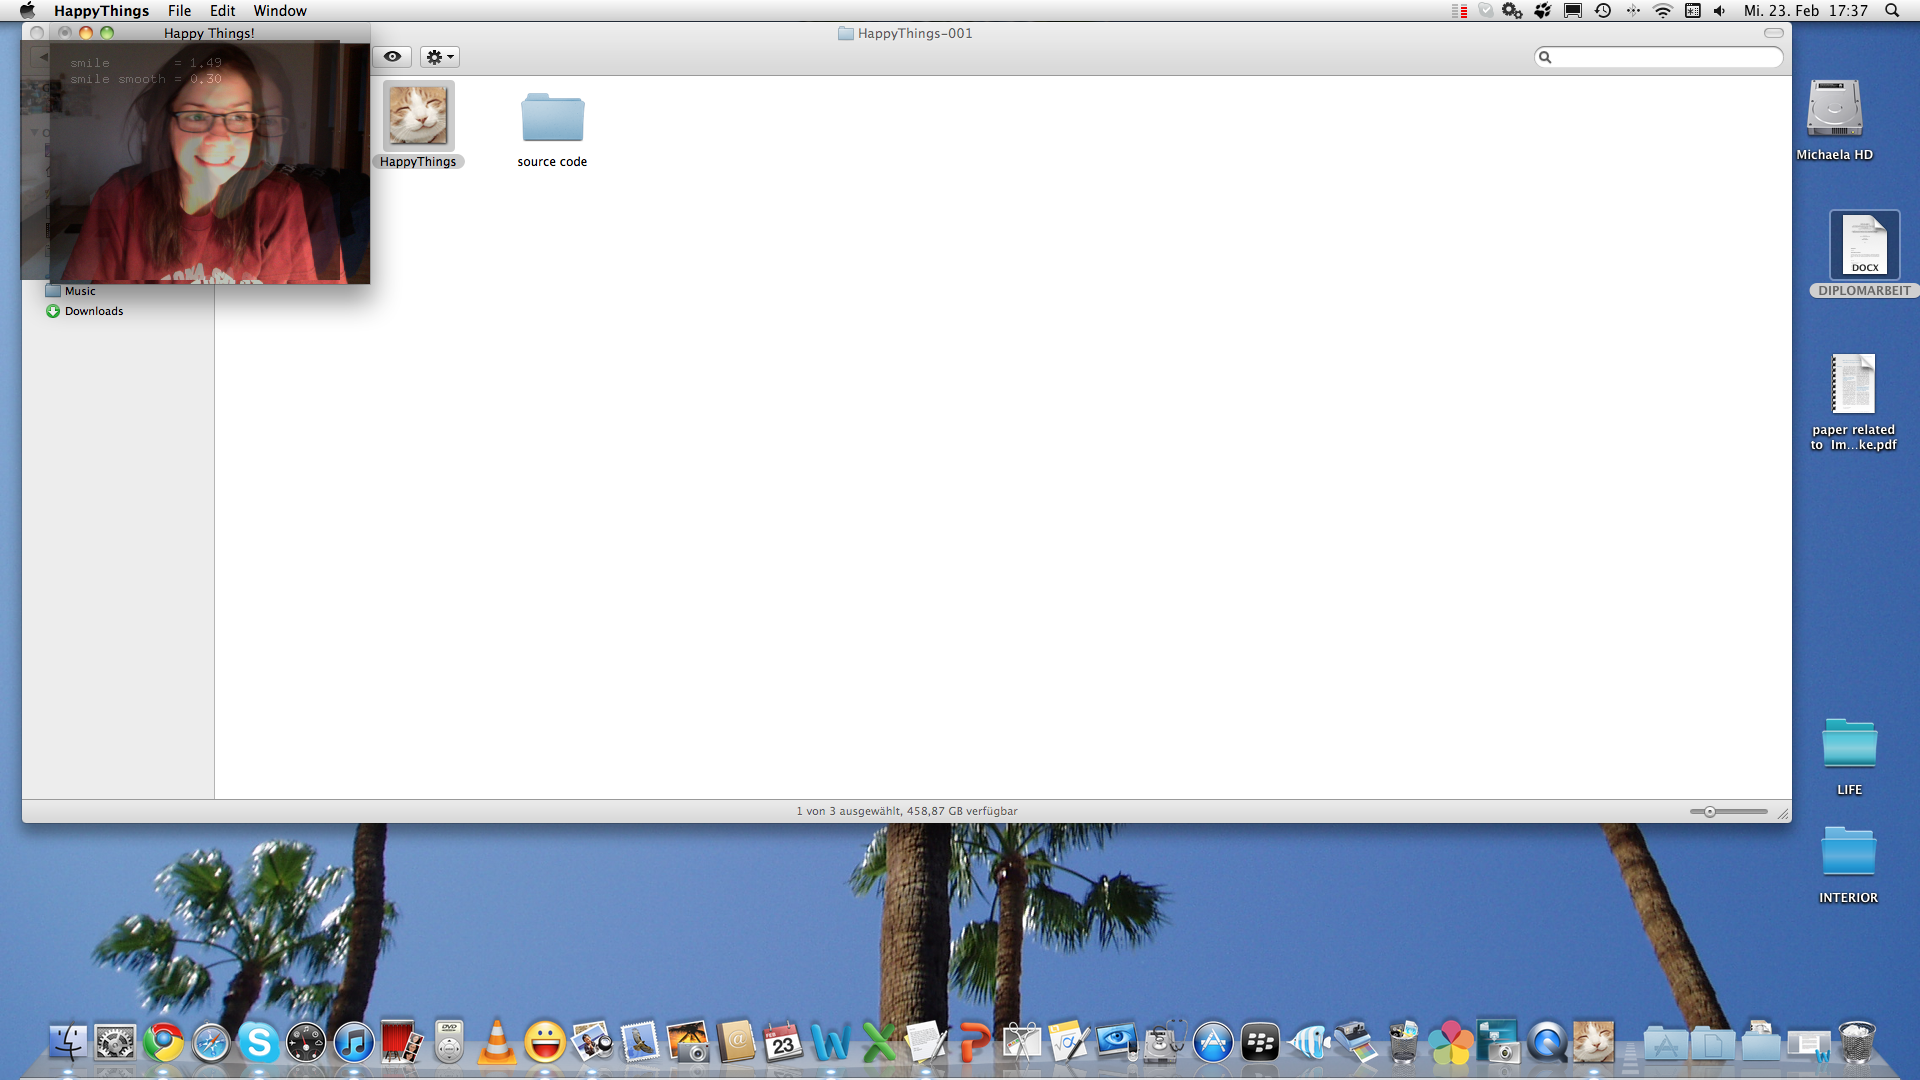
Task: Open the source code folder
Action: point(552,118)
